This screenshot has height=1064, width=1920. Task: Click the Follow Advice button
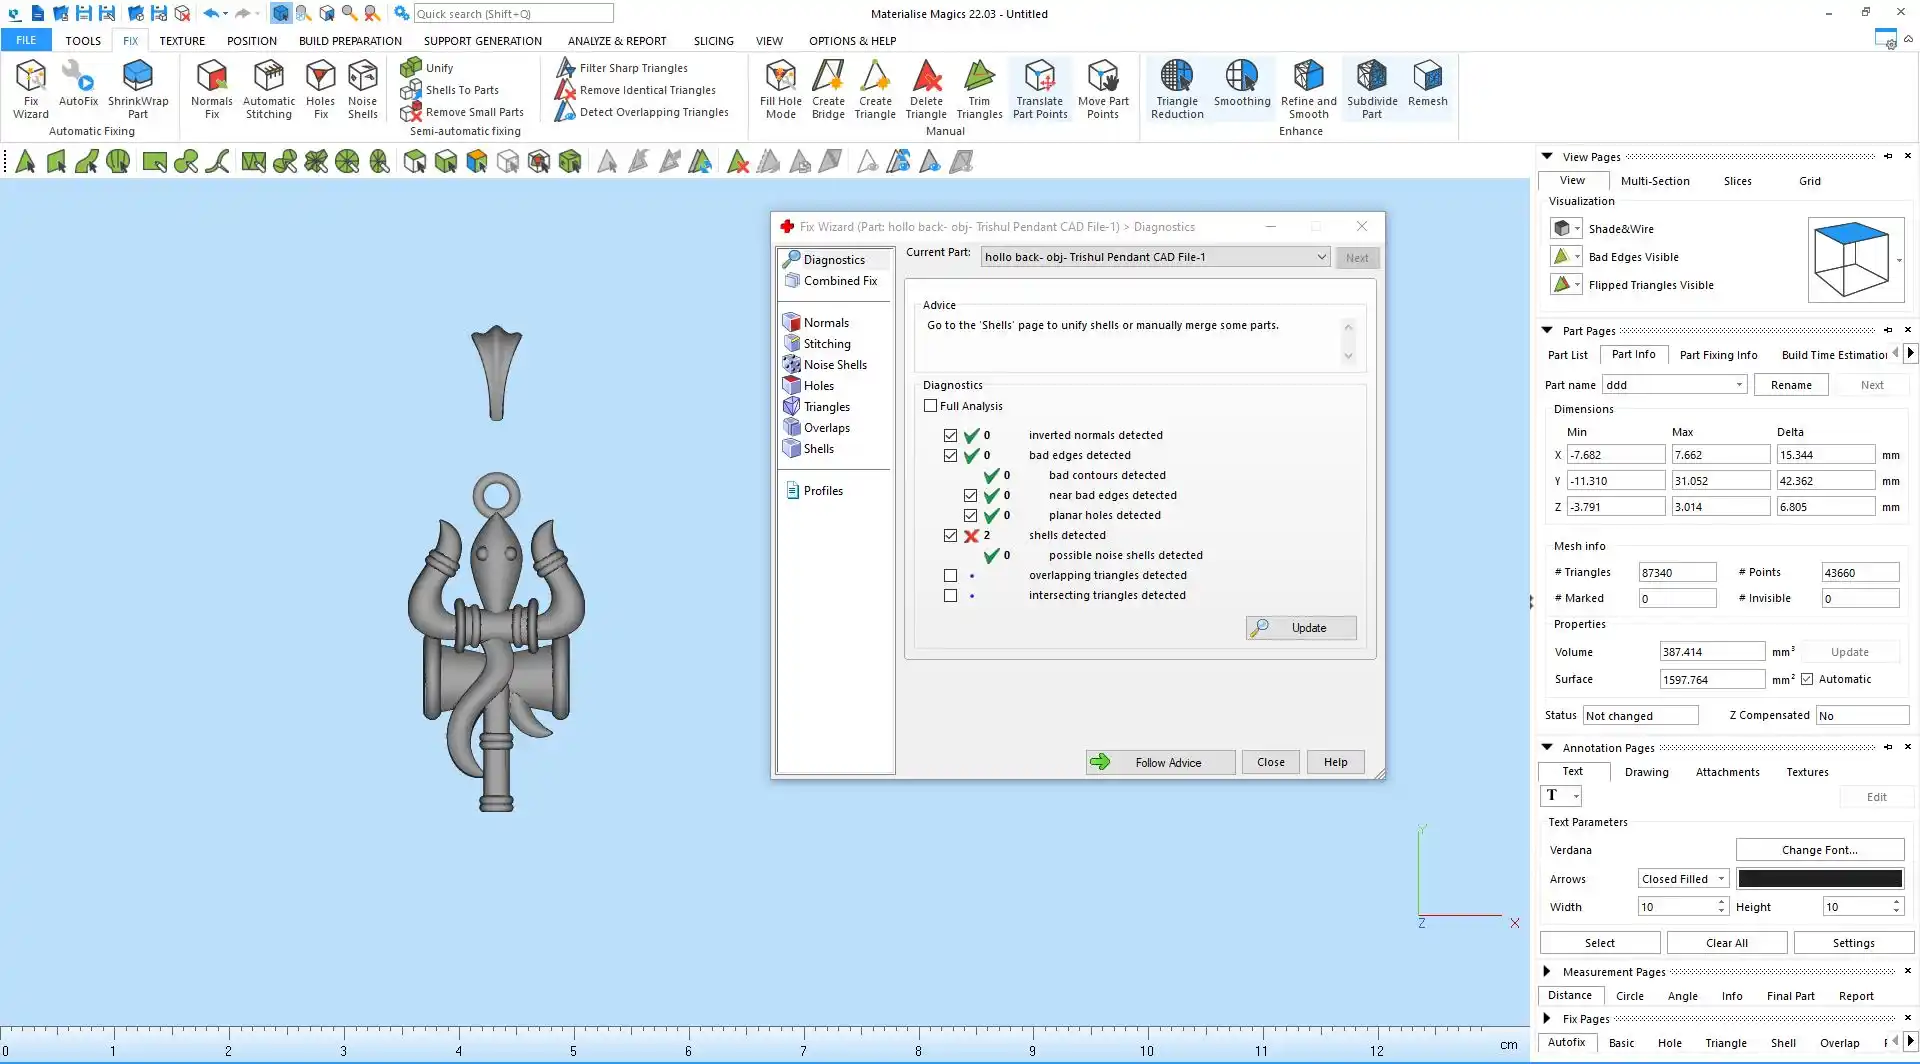(1160, 762)
